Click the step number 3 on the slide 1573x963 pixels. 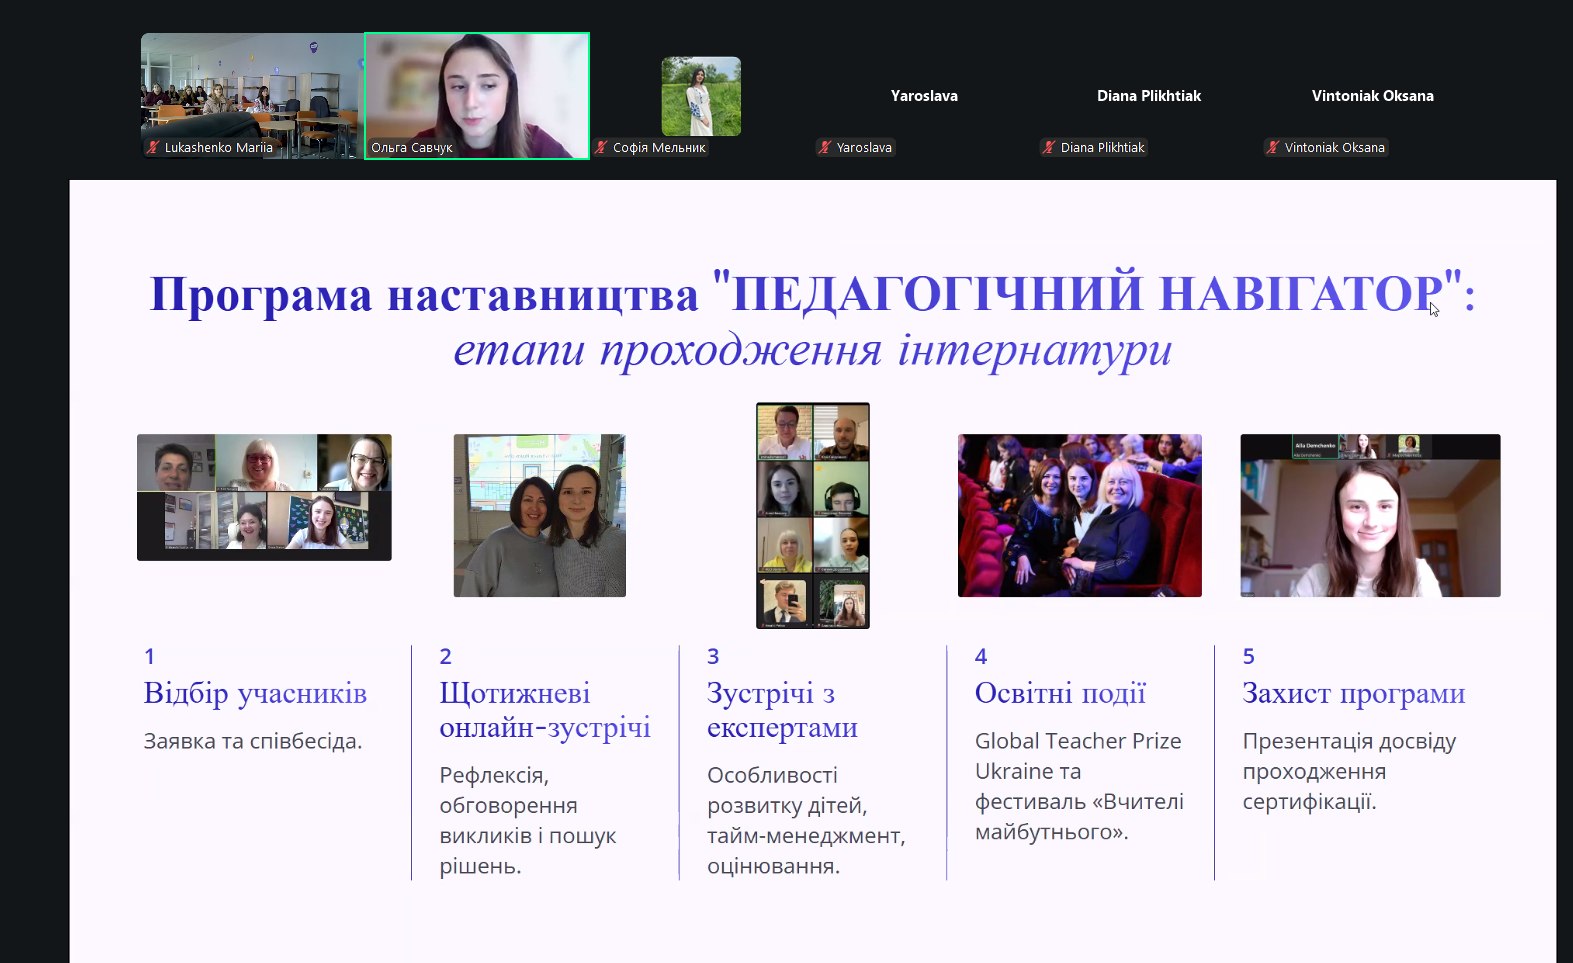713,657
